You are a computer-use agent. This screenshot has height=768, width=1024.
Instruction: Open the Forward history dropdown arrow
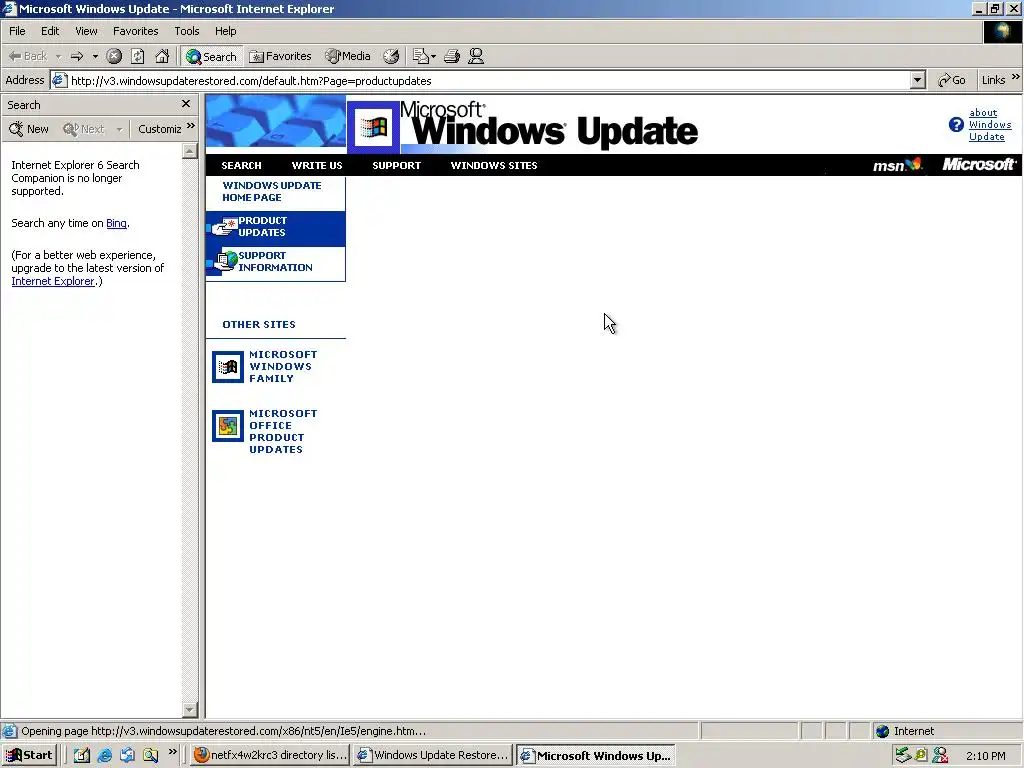point(95,57)
